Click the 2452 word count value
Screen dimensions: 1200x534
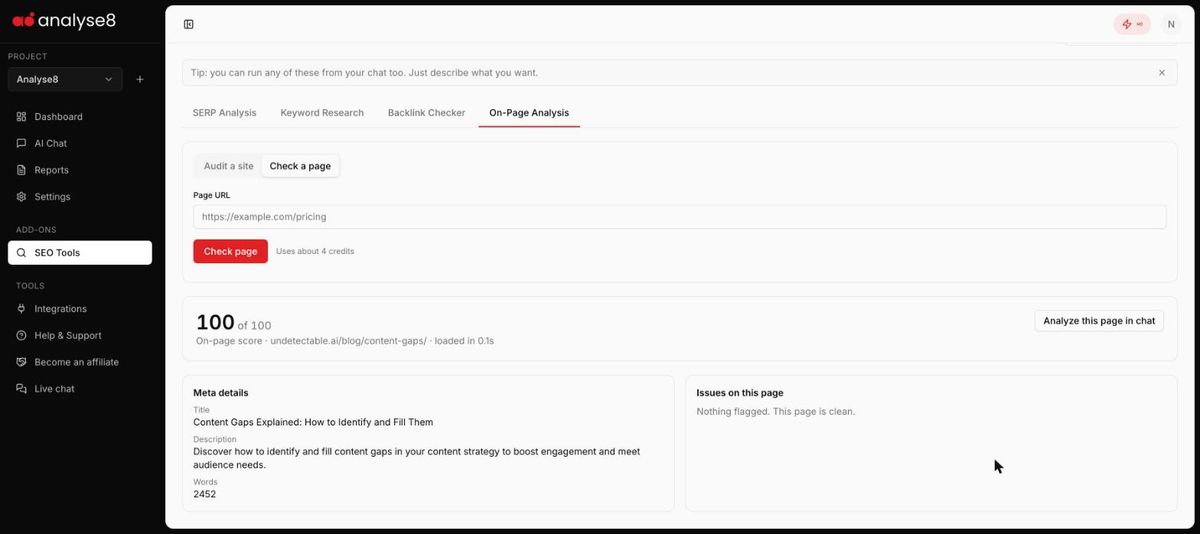coord(204,494)
